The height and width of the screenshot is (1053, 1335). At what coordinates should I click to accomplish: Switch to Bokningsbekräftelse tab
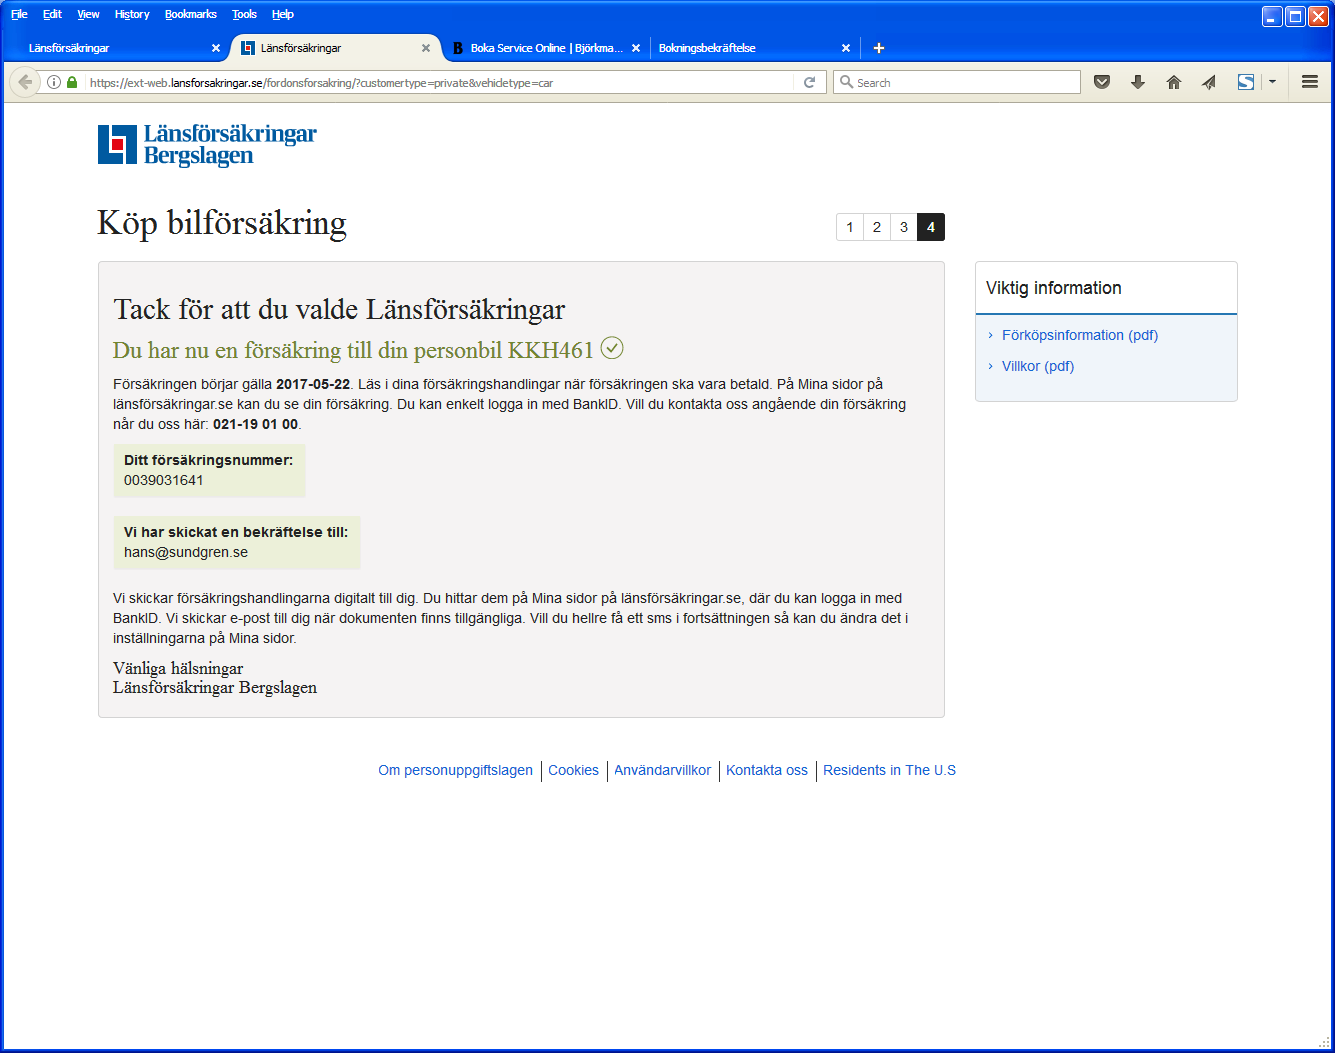coord(755,48)
